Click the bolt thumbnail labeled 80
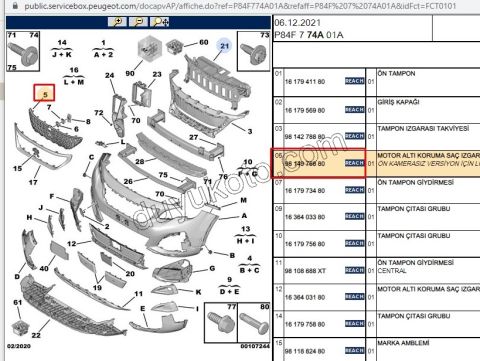This screenshot has width=480, height=361. [253, 322]
